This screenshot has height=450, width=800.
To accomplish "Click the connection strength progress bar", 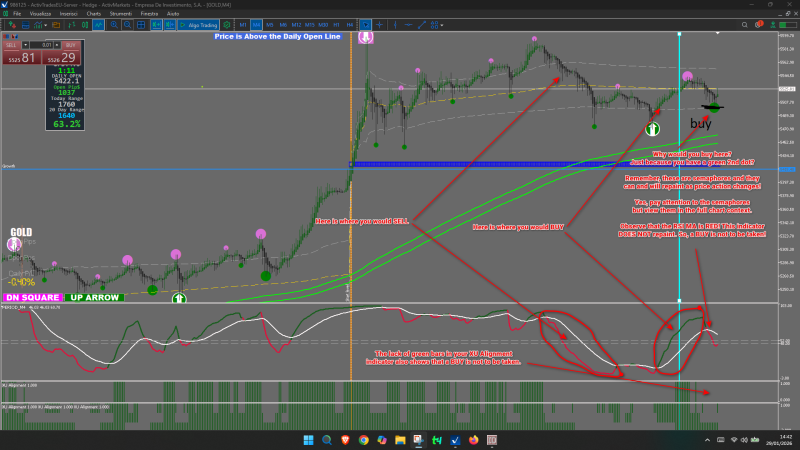I will [x=788, y=25].
